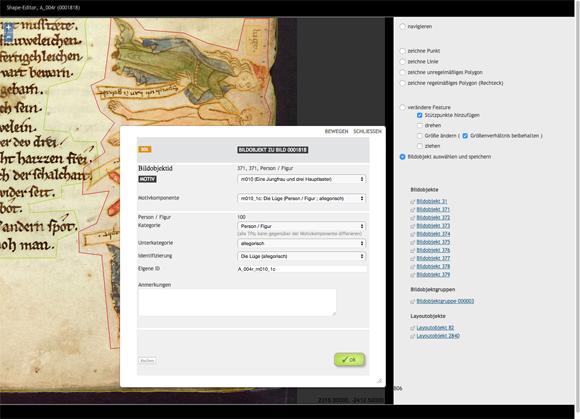The height and width of the screenshot is (419, 580).
Task: Click link icon beside Layoutobjekt 2840
Action: click(x=412, y=337)
